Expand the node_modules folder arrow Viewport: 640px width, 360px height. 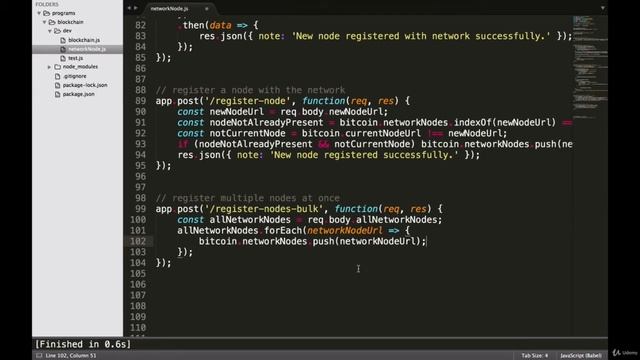pyautogui.click(x=50, y=67)
